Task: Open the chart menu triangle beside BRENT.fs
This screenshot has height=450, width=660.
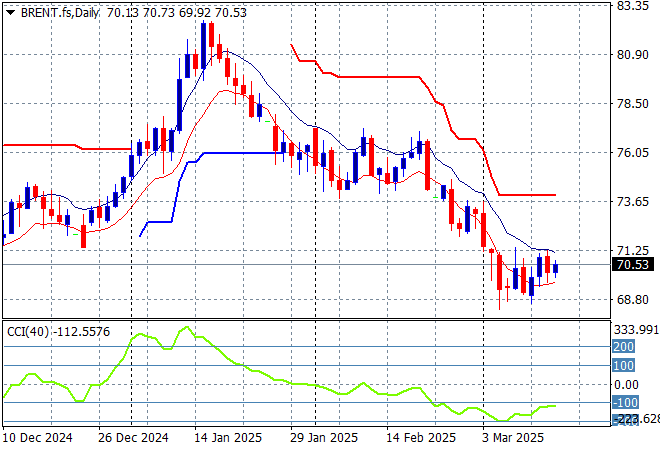Action: point(11,13)
